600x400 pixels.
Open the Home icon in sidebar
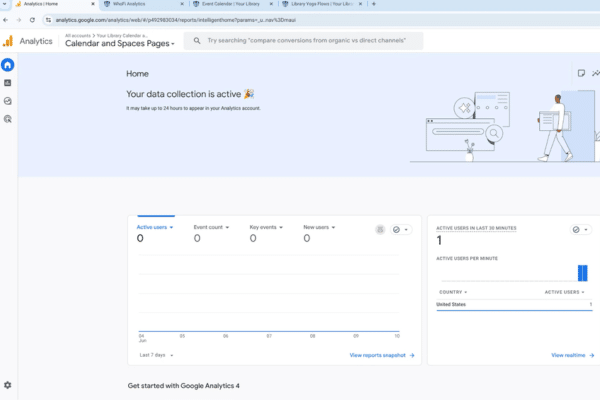(8, 65)
